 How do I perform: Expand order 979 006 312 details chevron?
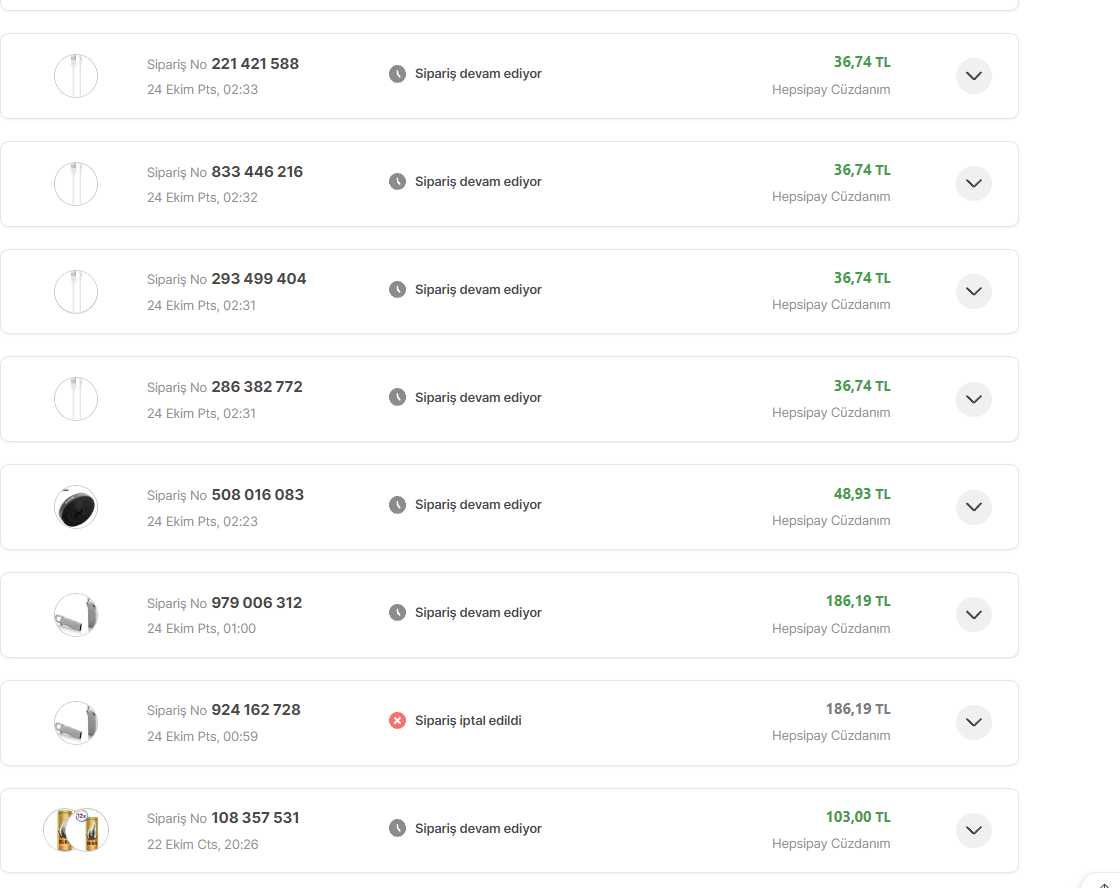[973, 615]
